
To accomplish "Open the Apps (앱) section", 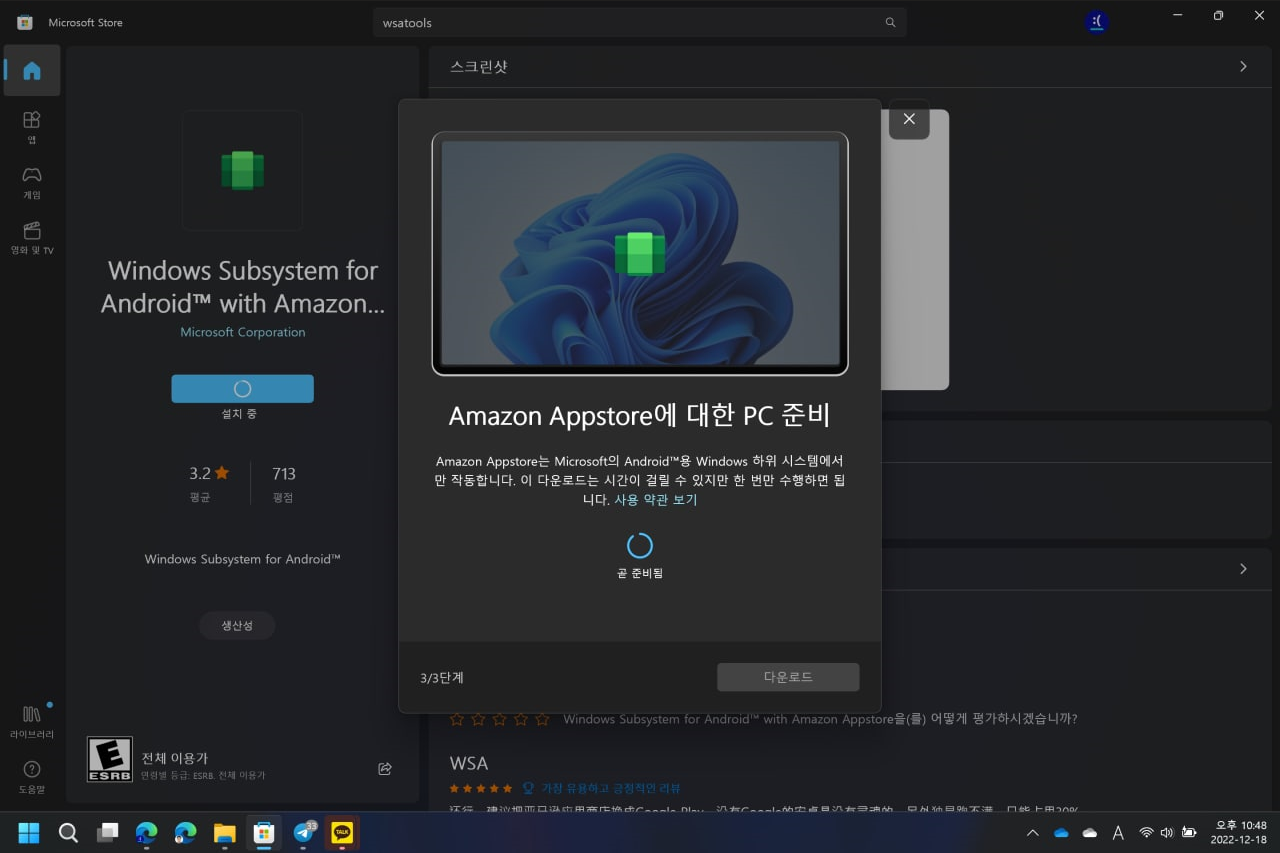I will (x=32, y=126).
